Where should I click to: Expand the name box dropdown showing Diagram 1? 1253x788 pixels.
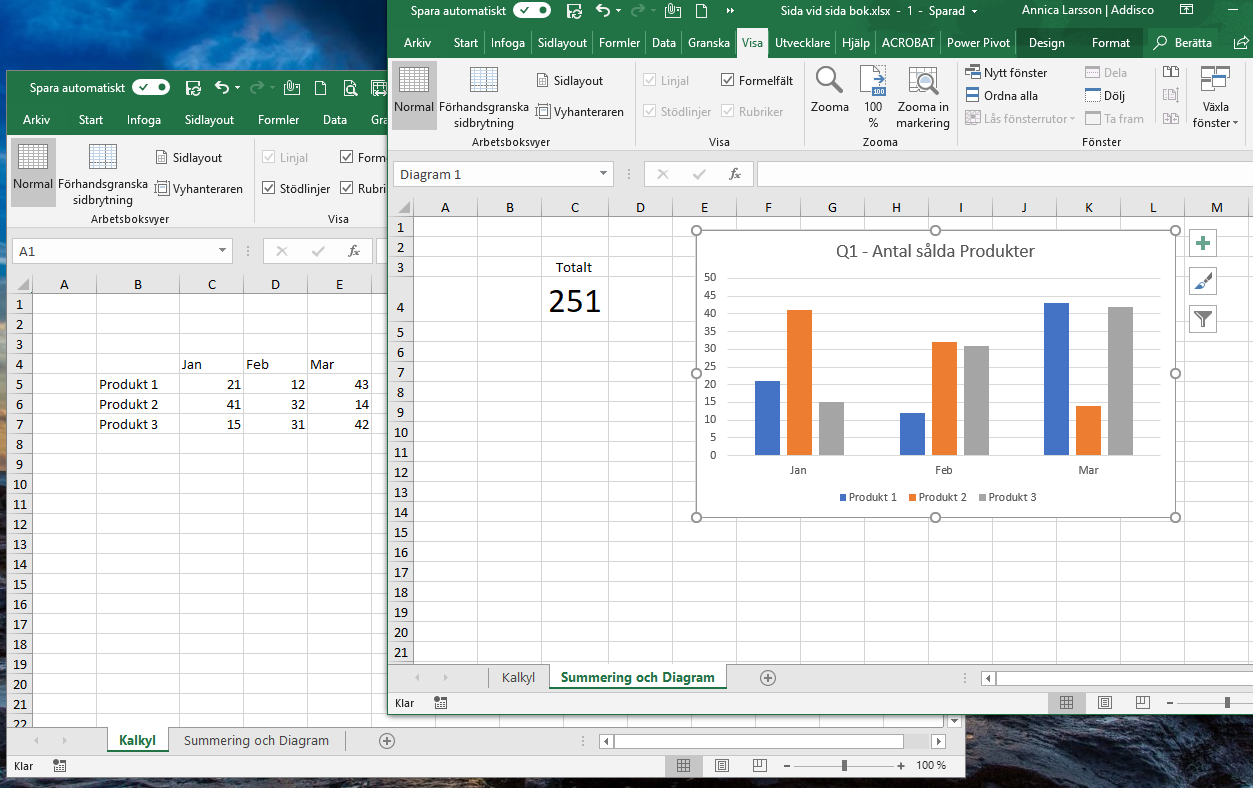(604, 174)
